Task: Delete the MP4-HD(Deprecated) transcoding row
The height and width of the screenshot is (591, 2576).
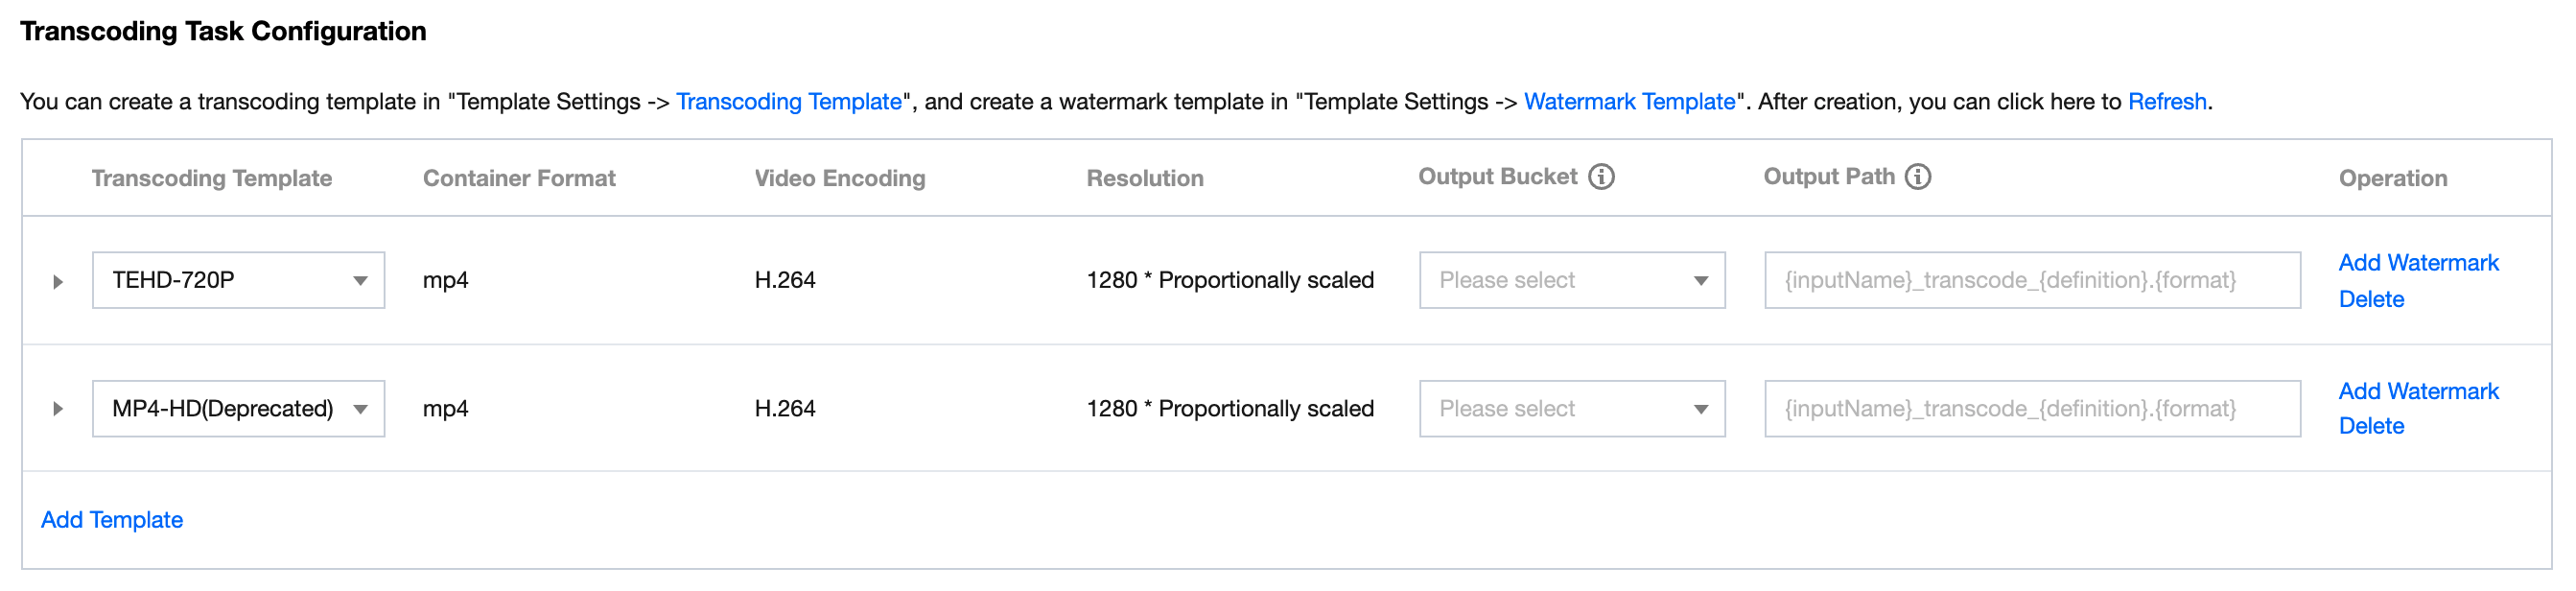Action: pyautogui.click(x=2370, y=427)
